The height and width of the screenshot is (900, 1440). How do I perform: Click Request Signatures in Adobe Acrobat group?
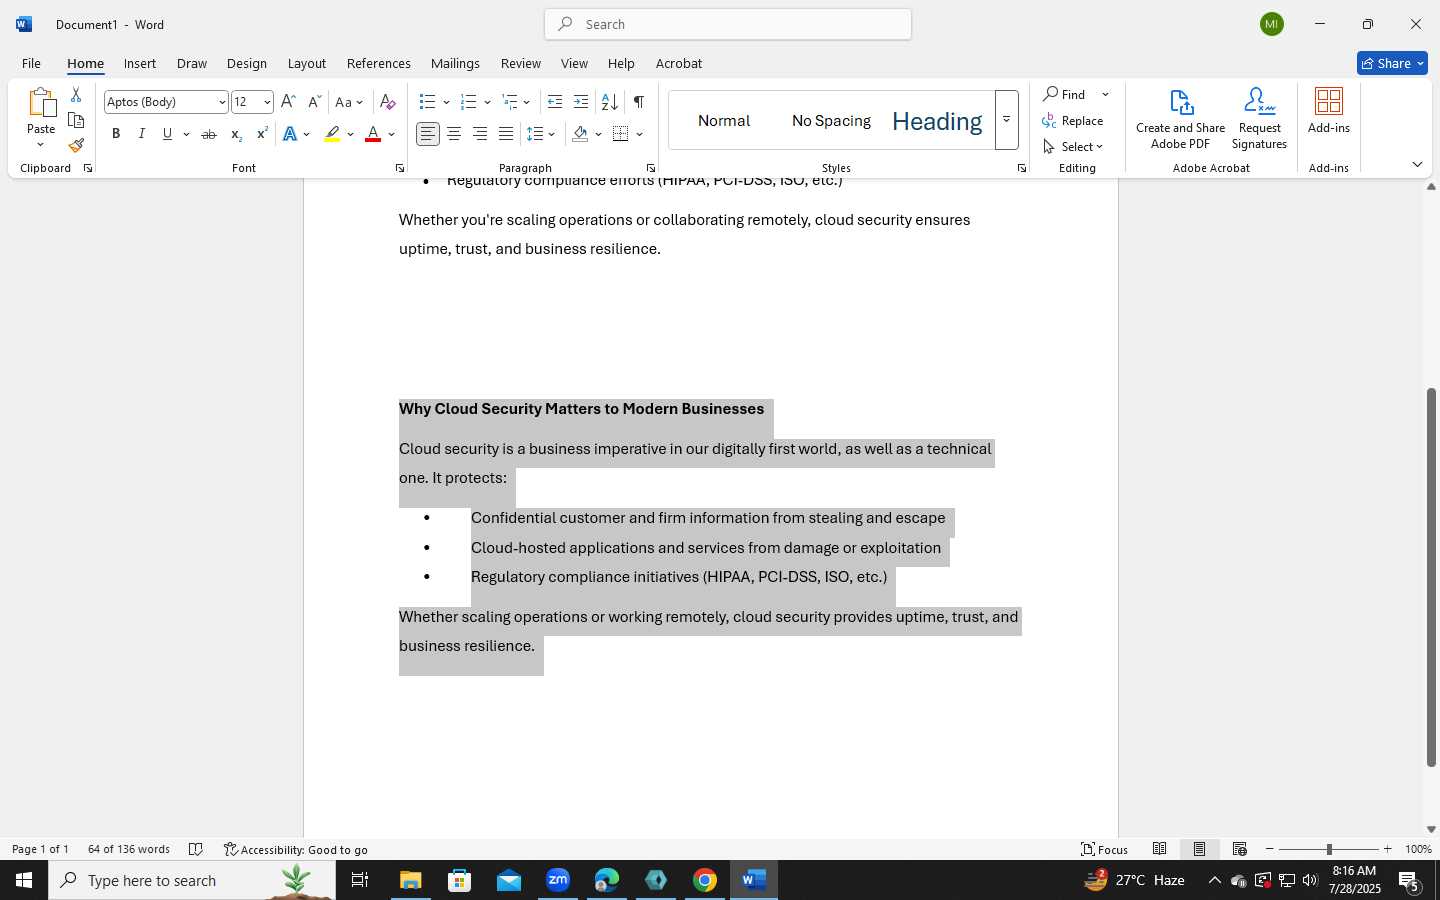point(1259,119)
